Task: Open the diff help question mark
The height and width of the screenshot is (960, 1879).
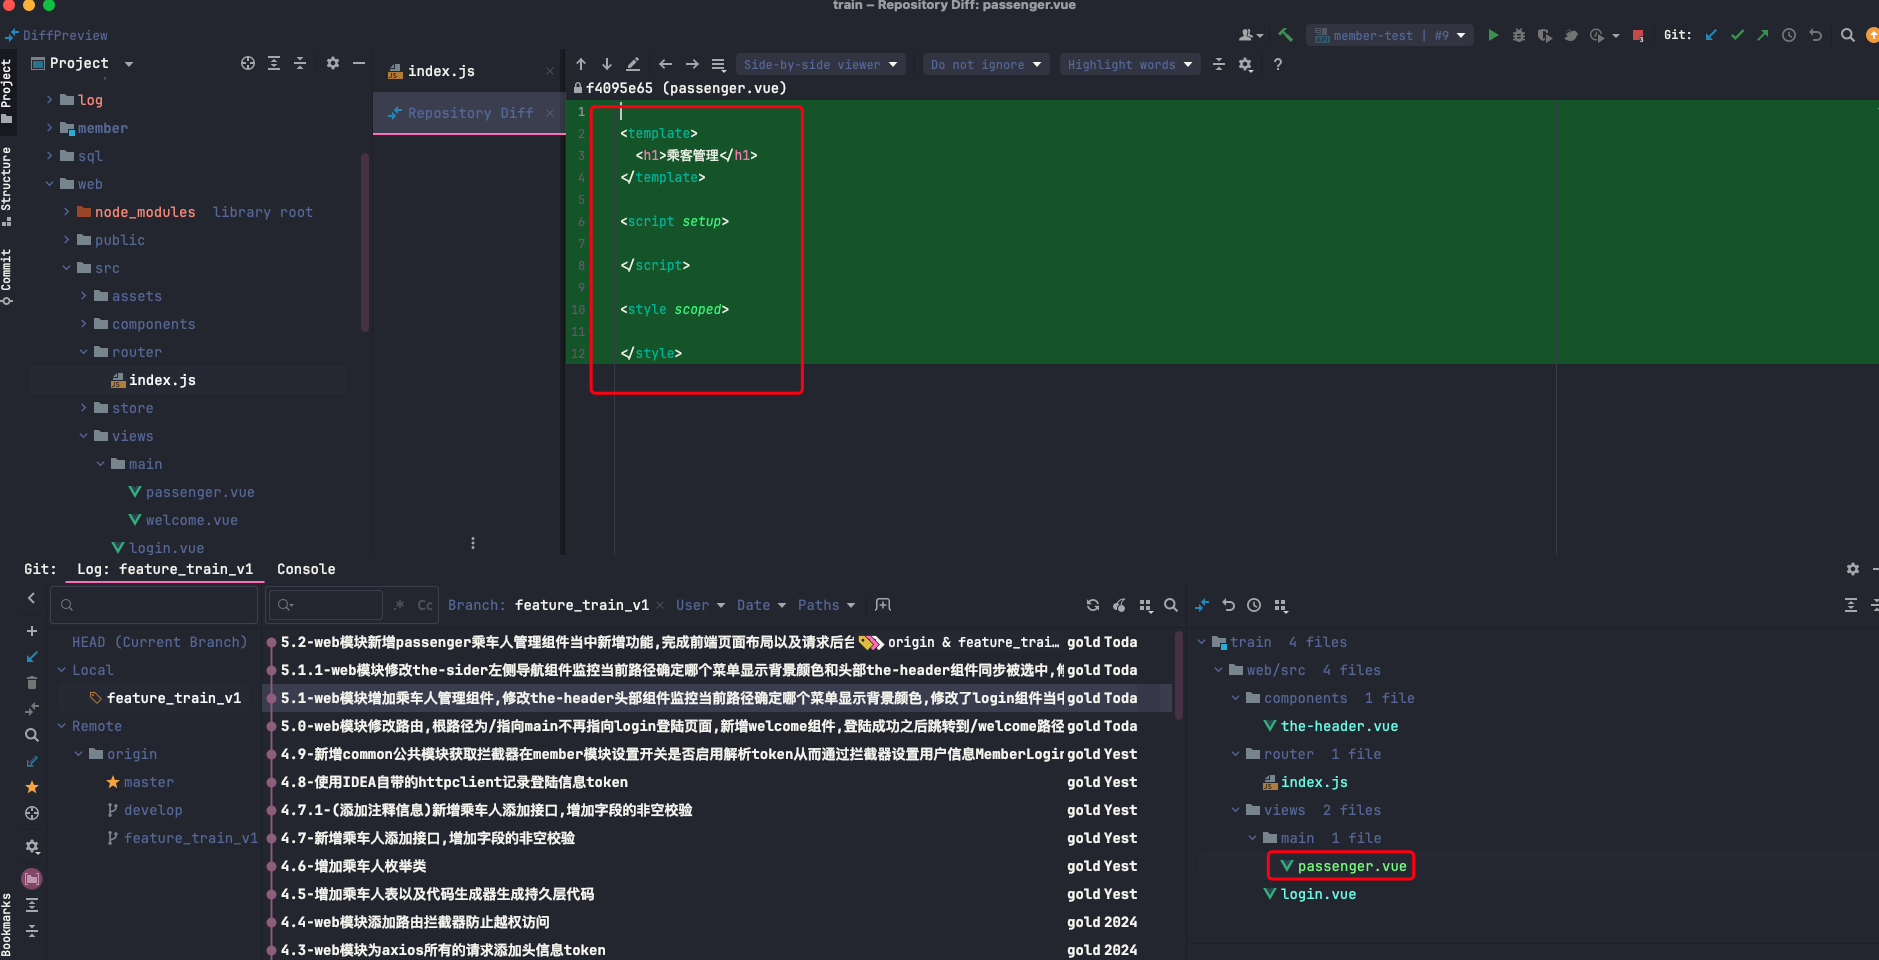Action: click(1278, 64)
